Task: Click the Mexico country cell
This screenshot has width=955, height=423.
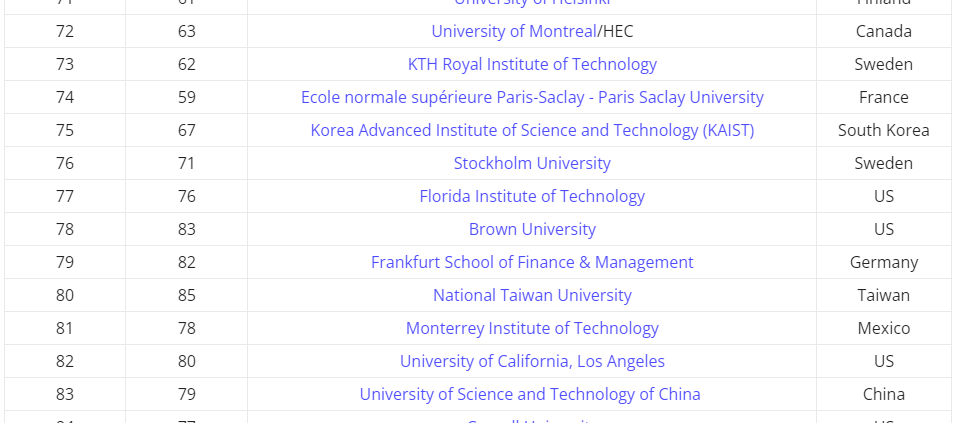Action: (x=883, y=327)
